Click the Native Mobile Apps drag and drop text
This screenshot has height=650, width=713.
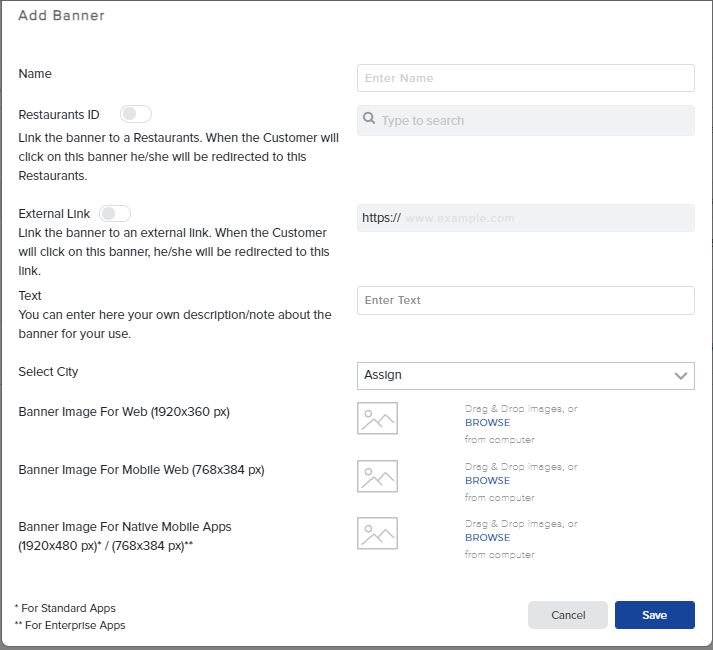click(x=521, y=524)
